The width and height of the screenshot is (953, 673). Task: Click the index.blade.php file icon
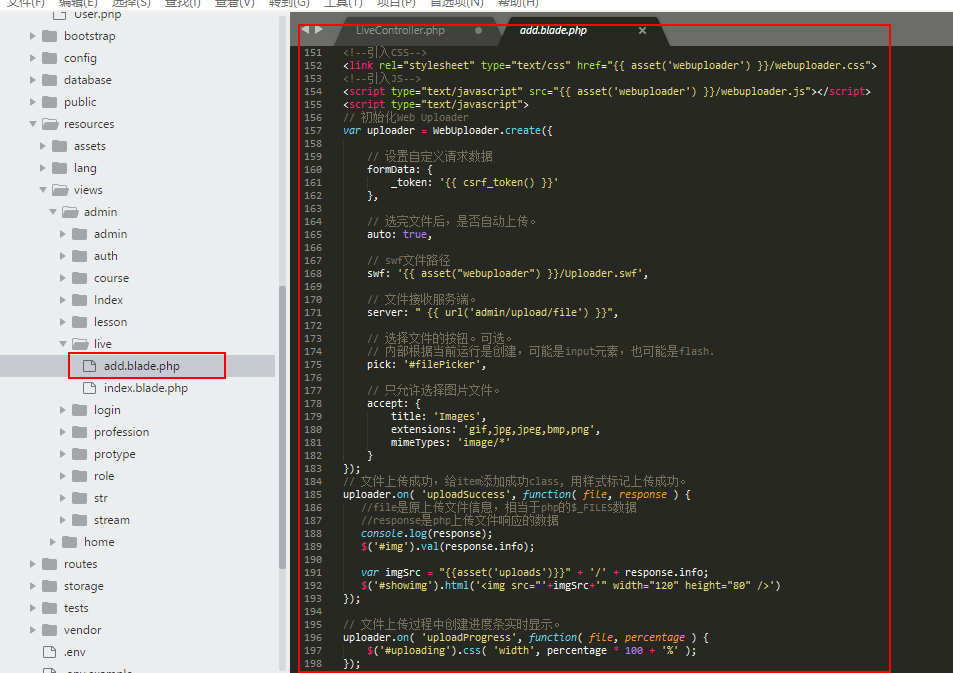point(89,388)
